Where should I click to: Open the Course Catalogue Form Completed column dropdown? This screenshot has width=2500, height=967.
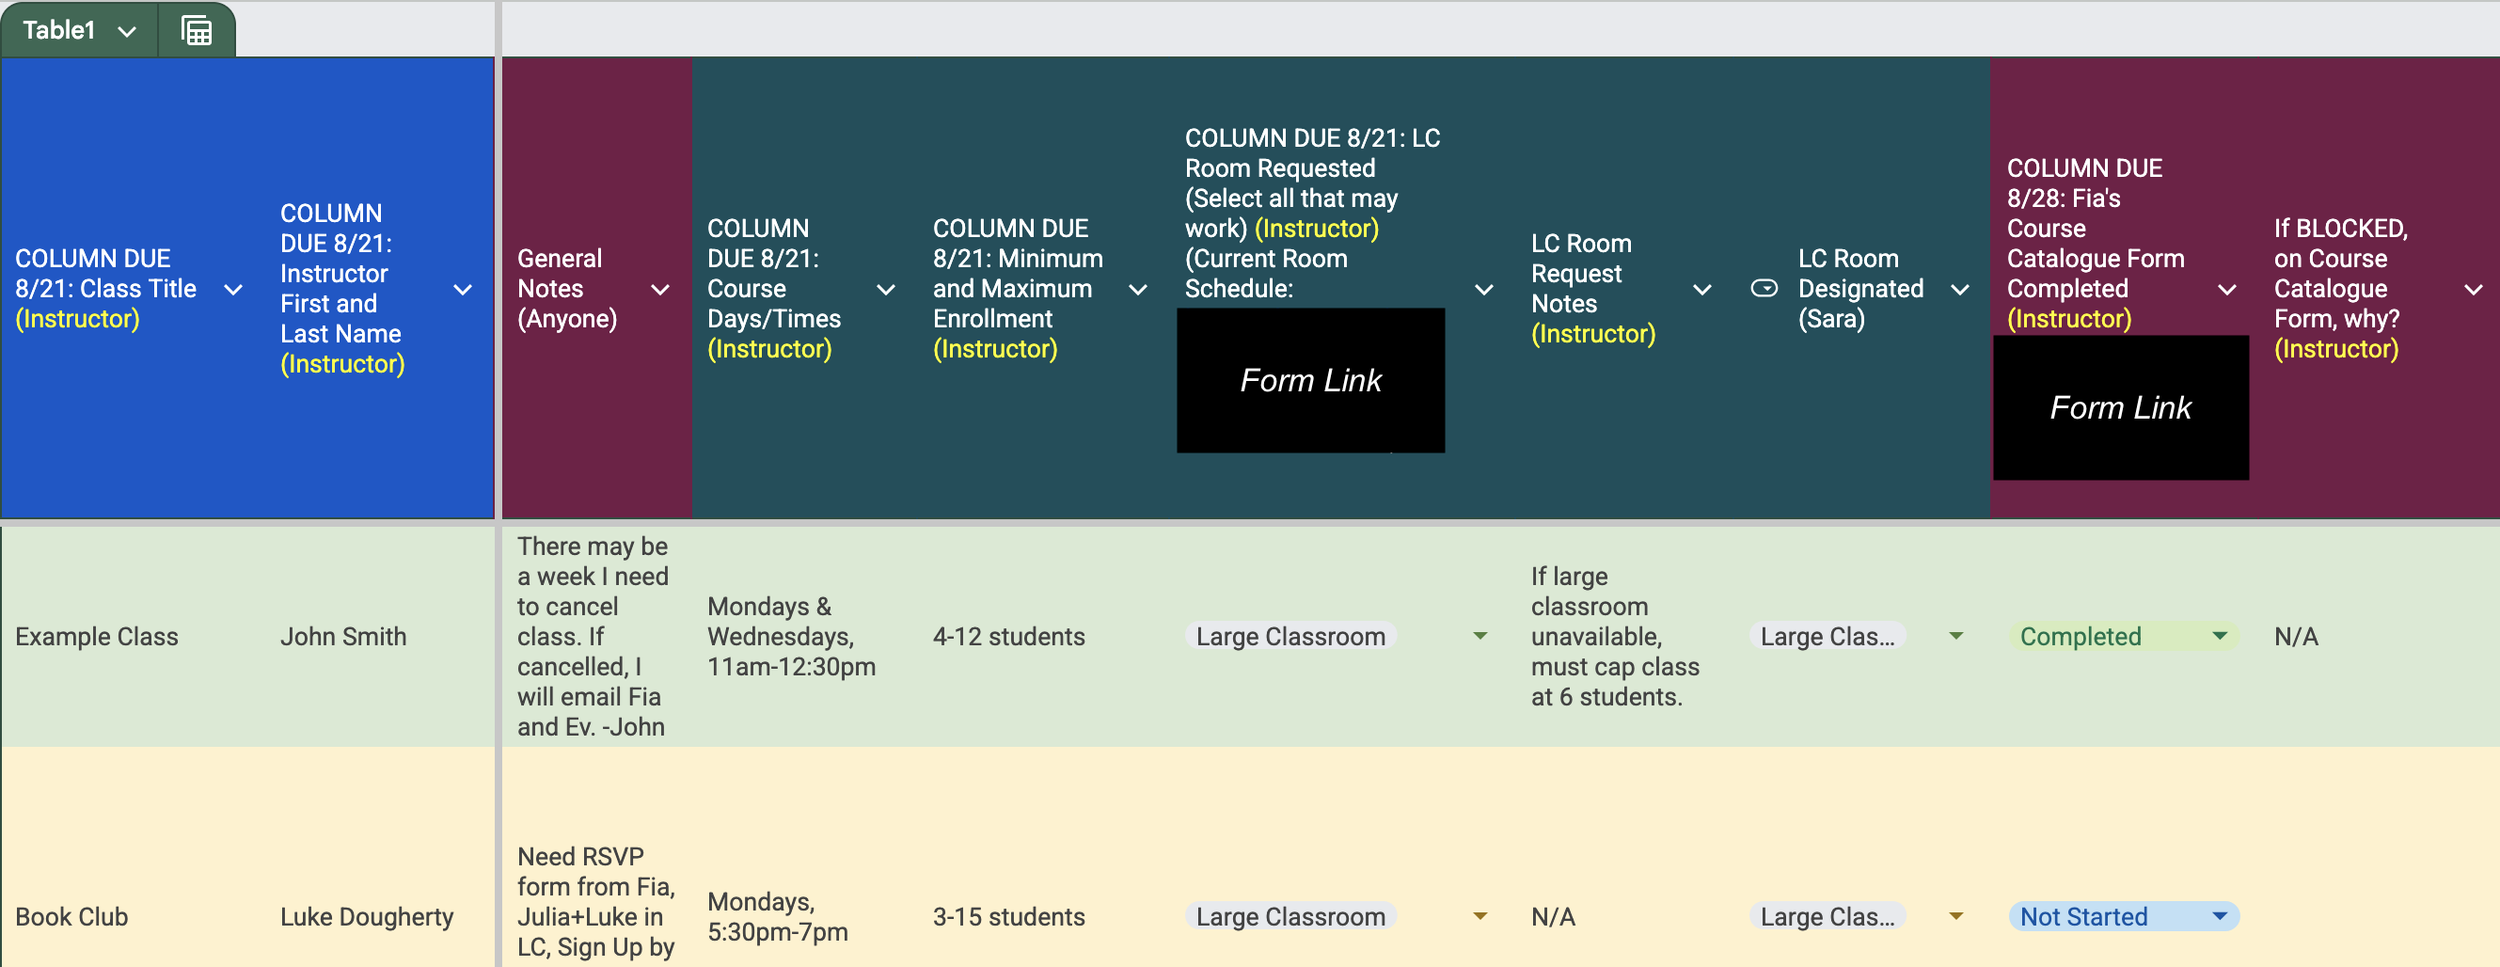point(2227,290)
